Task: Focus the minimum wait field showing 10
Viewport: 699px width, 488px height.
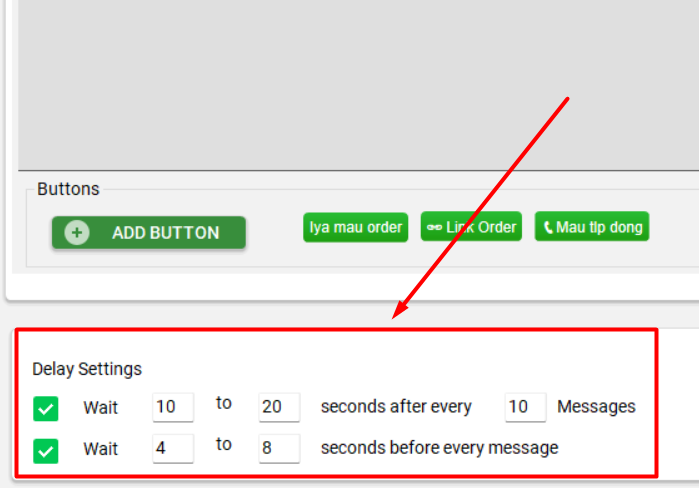Action: [173, 407]
